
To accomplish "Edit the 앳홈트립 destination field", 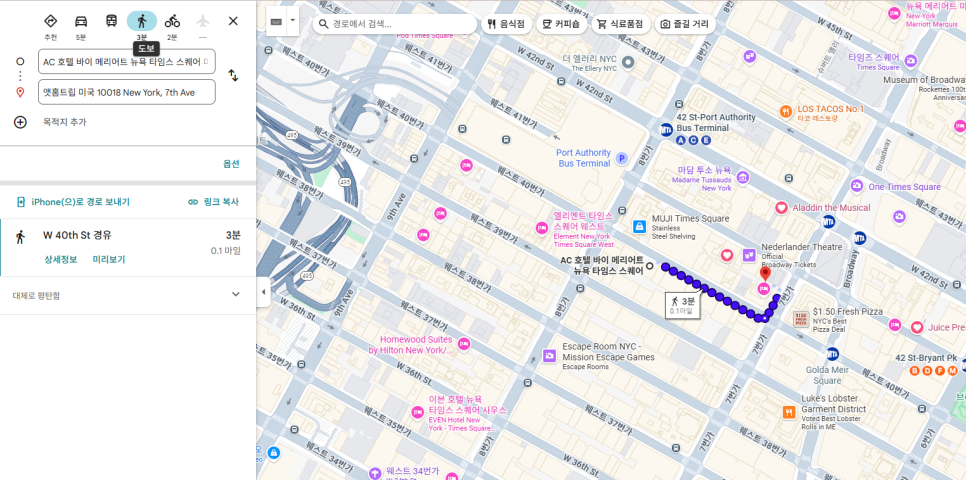I will (x=126, y=92).
